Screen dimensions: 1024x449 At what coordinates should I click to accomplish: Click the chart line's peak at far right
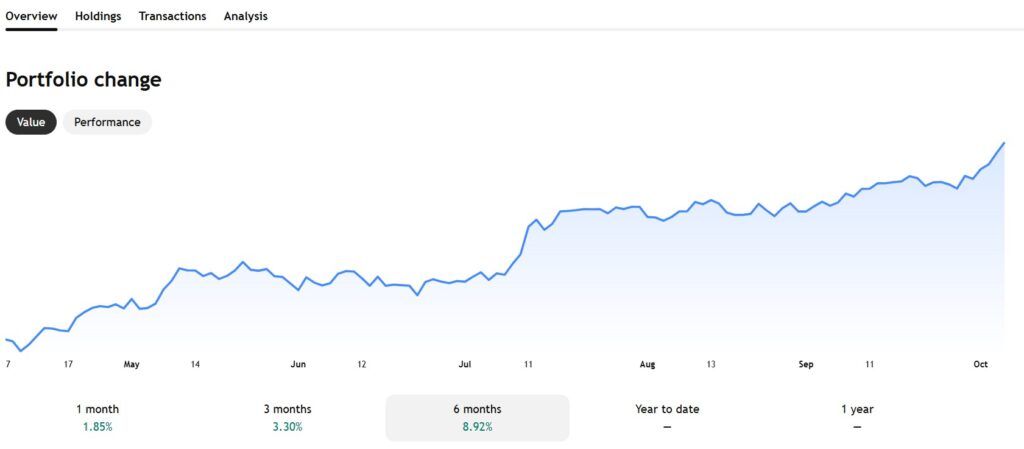[1003, 143]
